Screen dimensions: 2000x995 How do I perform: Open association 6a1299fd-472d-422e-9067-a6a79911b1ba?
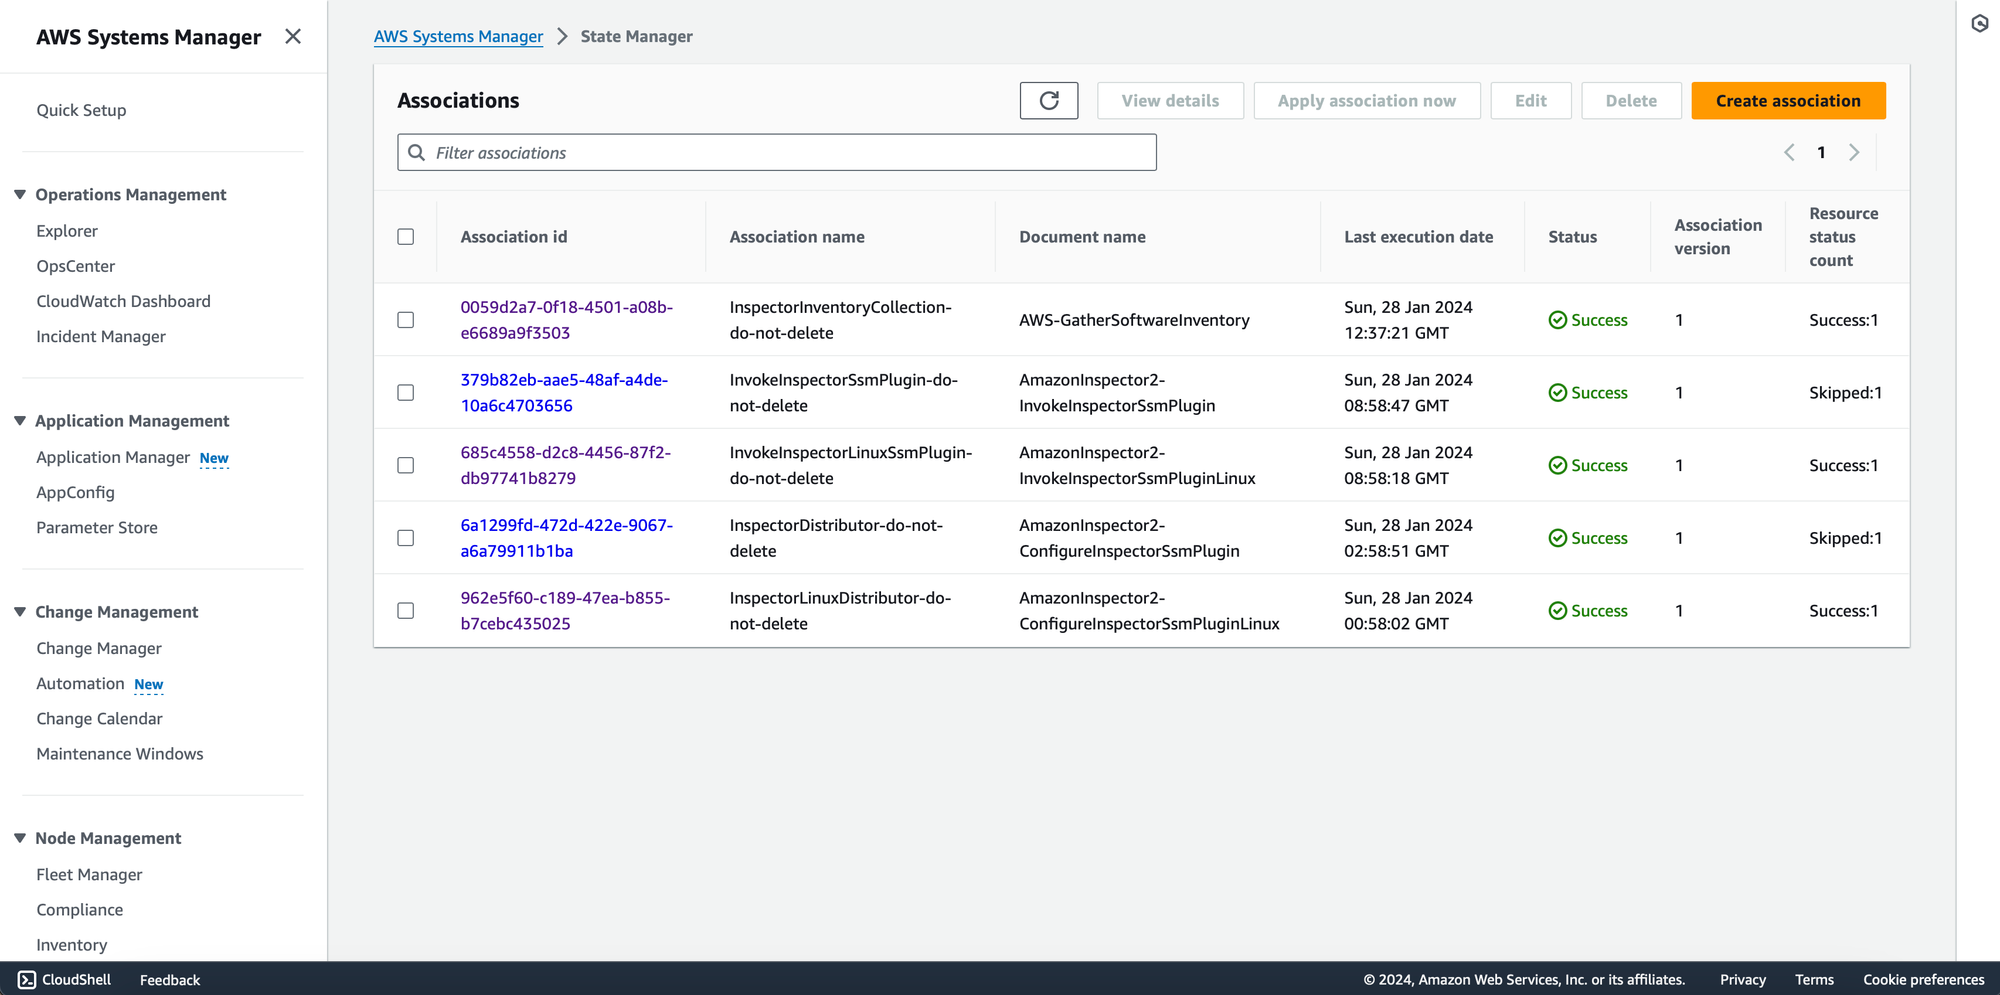click(x=566, y=538)
